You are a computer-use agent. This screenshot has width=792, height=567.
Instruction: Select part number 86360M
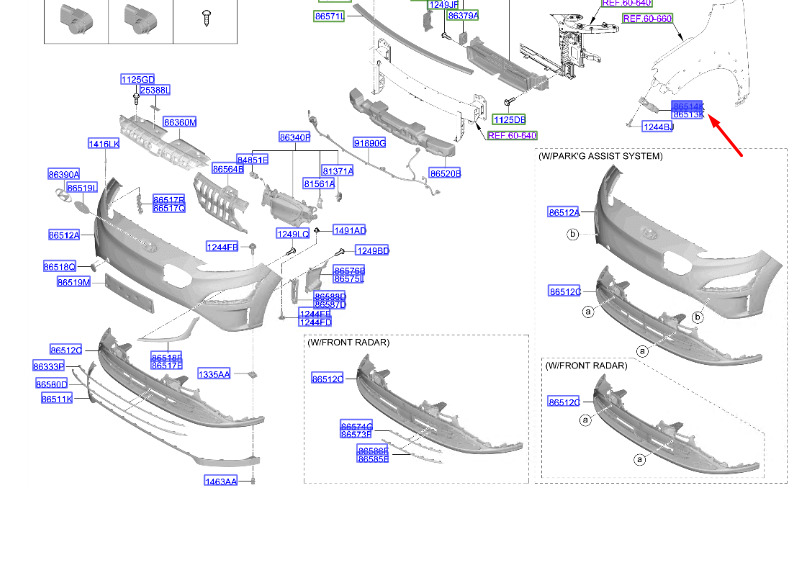(180, 122)
